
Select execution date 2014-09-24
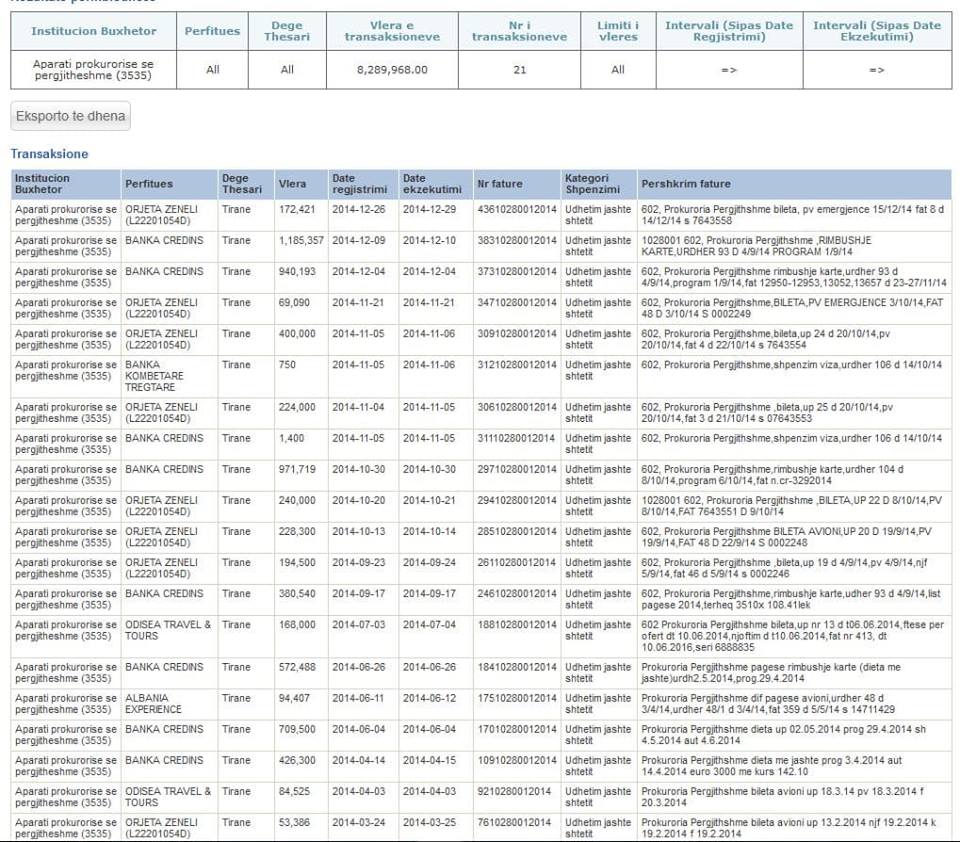[x=429, y=563]
